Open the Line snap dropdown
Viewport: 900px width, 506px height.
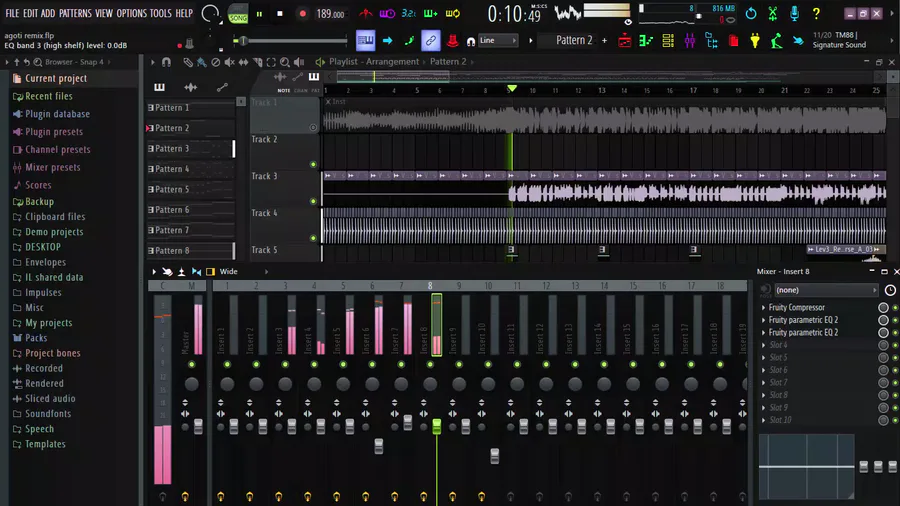pyautogui.click(x=498, y=40)
